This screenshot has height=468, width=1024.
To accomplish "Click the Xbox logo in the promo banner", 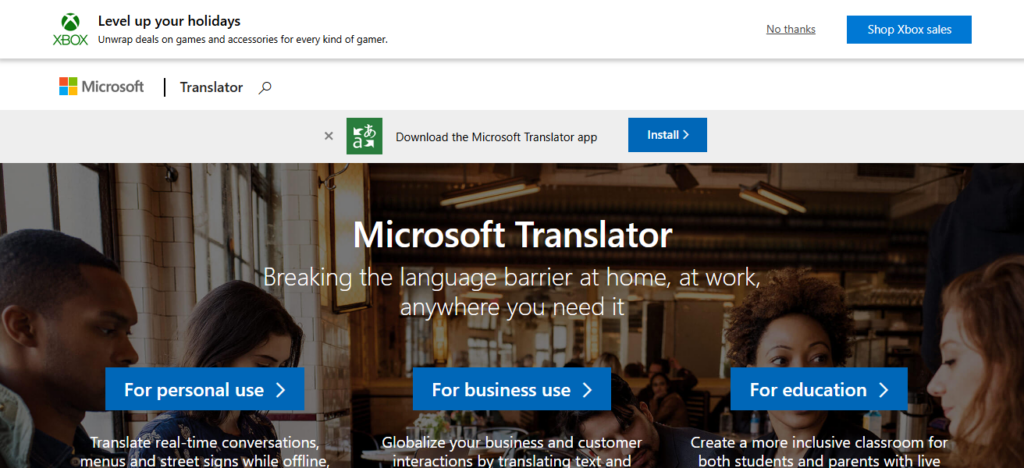I will click(71, 29).
